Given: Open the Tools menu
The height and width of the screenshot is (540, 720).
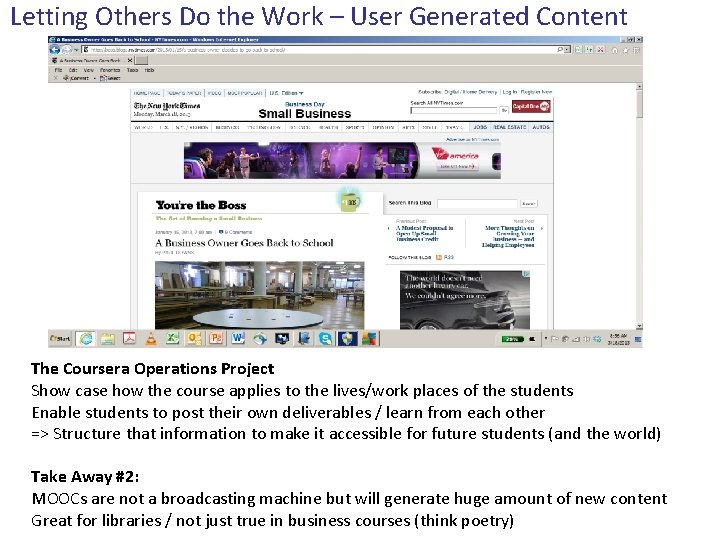Looking at the screenshot, I should pos(132,70).
